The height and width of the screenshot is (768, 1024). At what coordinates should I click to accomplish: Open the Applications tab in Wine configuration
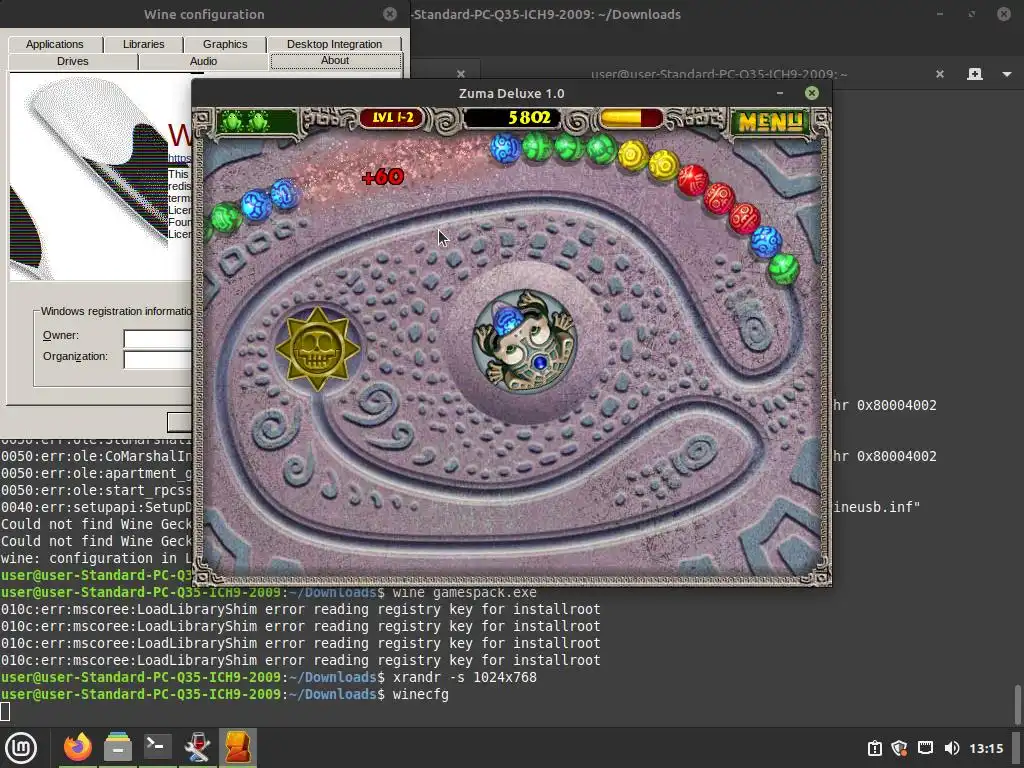click(55, 44)
